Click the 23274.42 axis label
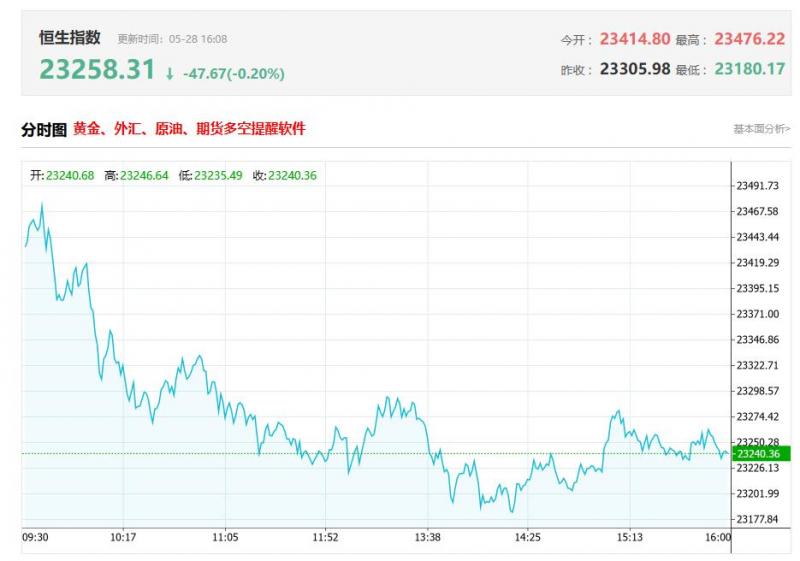 758,417
